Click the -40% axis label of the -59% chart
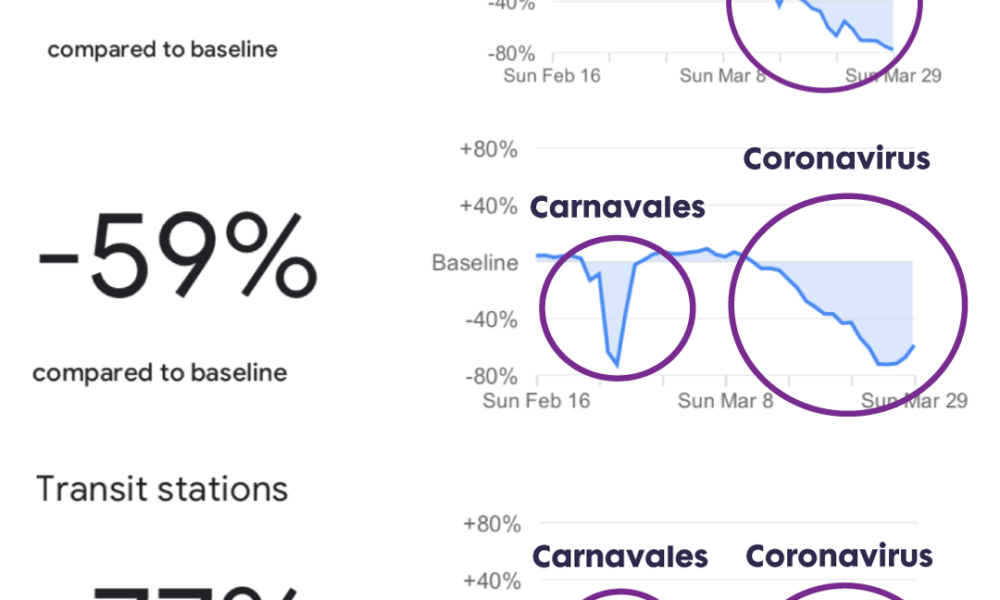Screen dimensions: 1000x600 491,319
